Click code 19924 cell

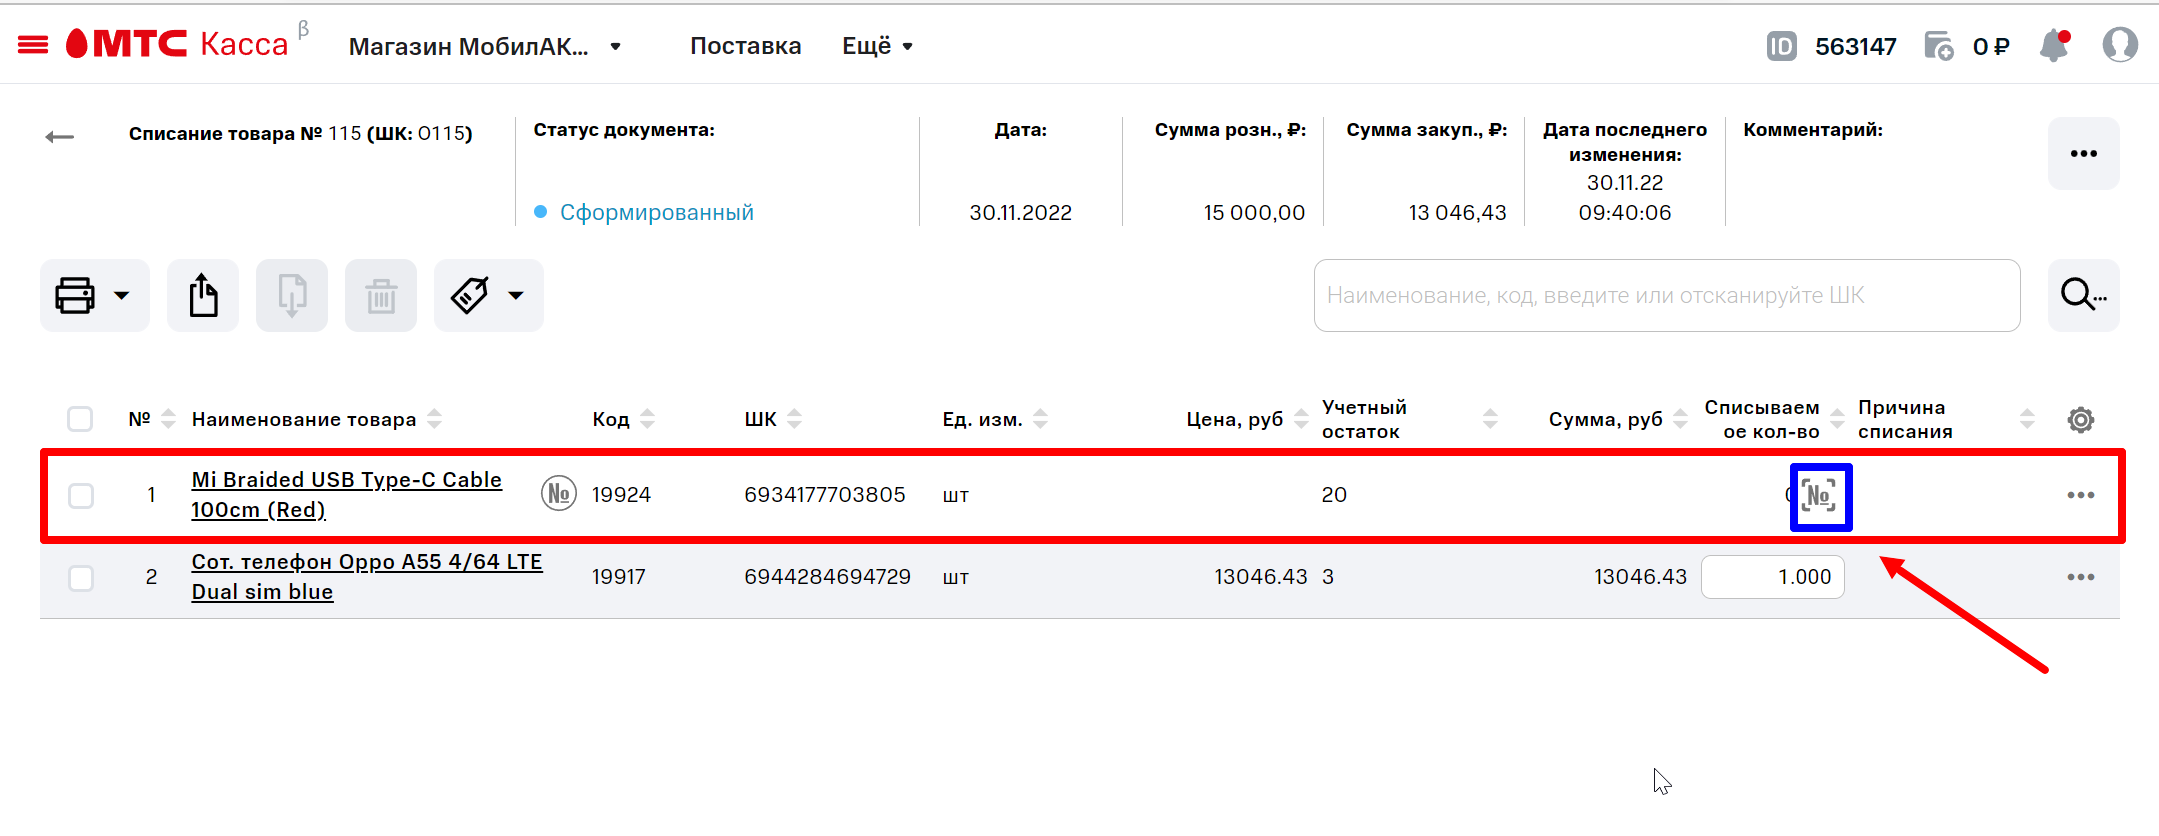[621, 494]
